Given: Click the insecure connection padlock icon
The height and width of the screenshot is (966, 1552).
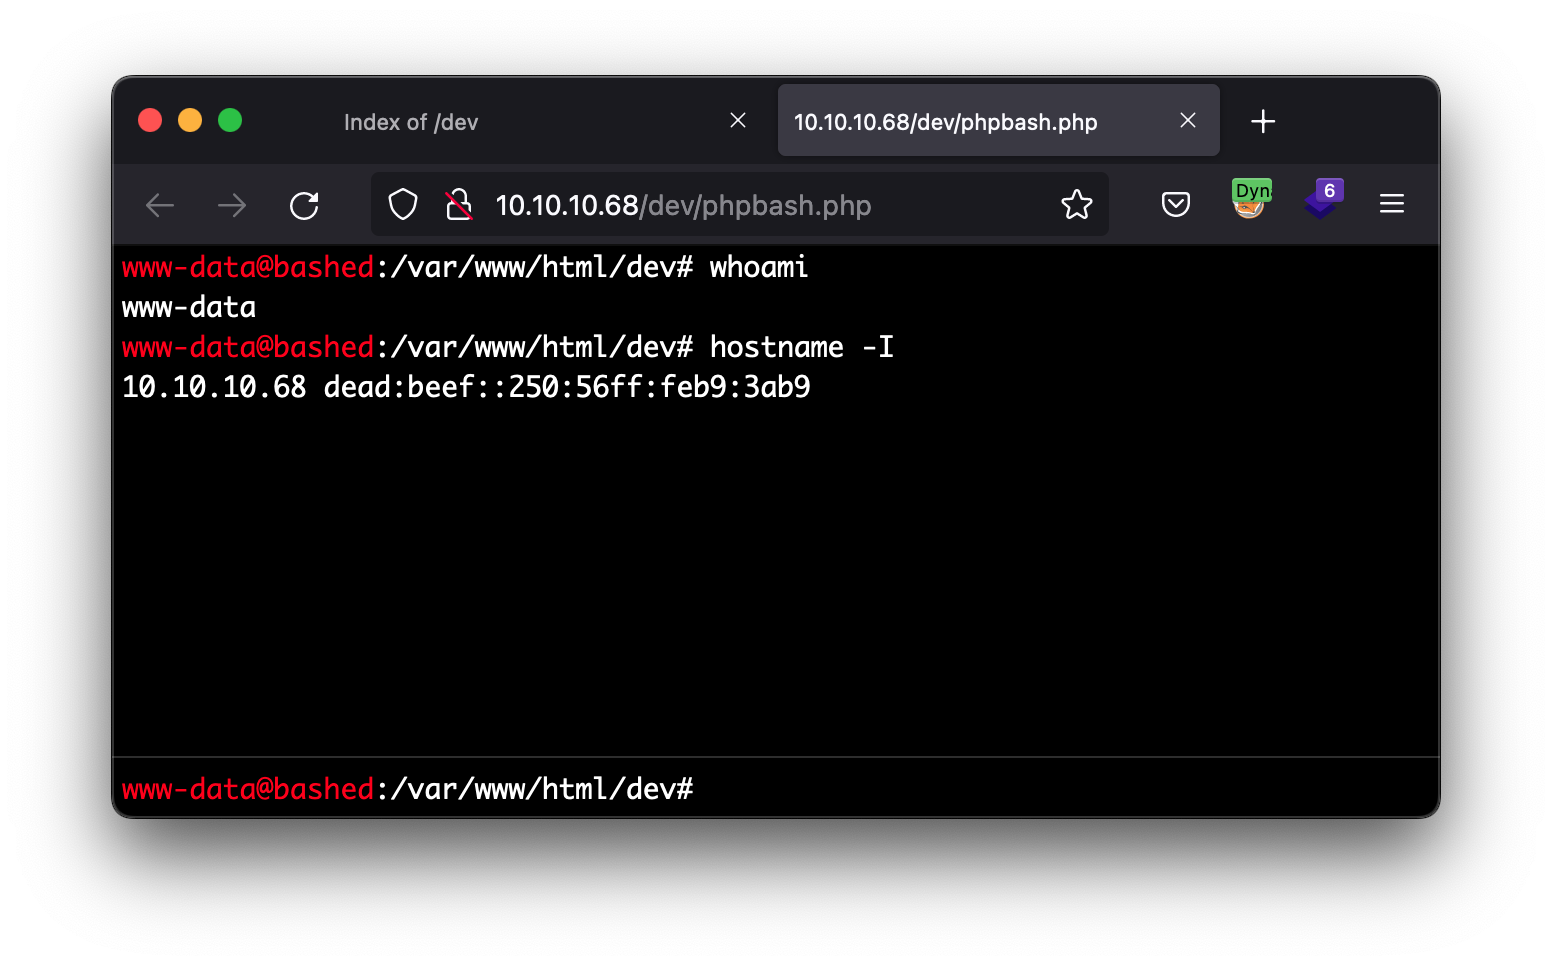Looking at the screenshot, I should (x=459, y=205).
